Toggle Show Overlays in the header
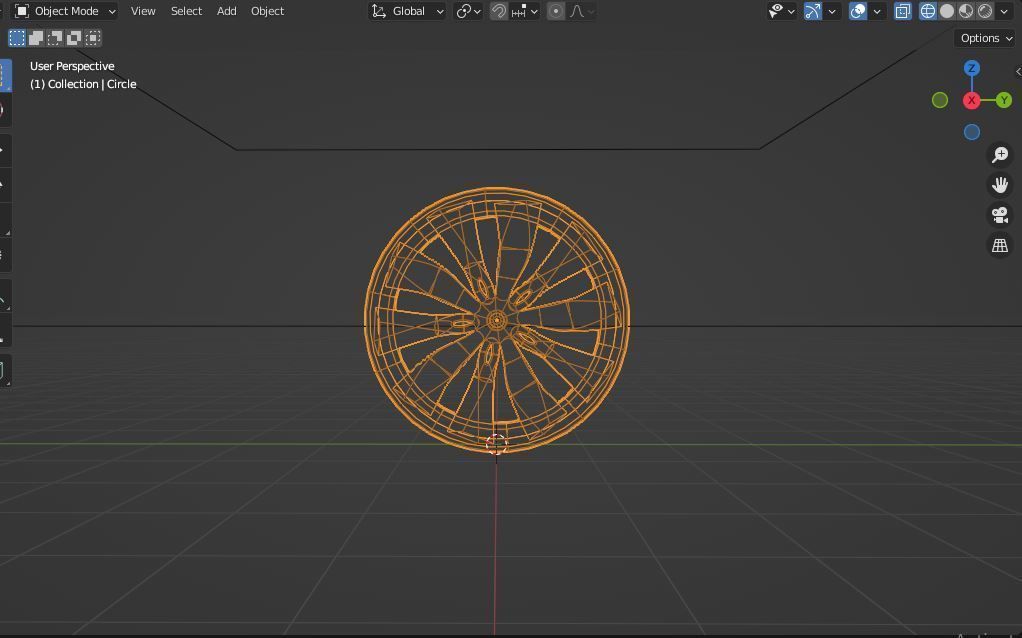 857,11
